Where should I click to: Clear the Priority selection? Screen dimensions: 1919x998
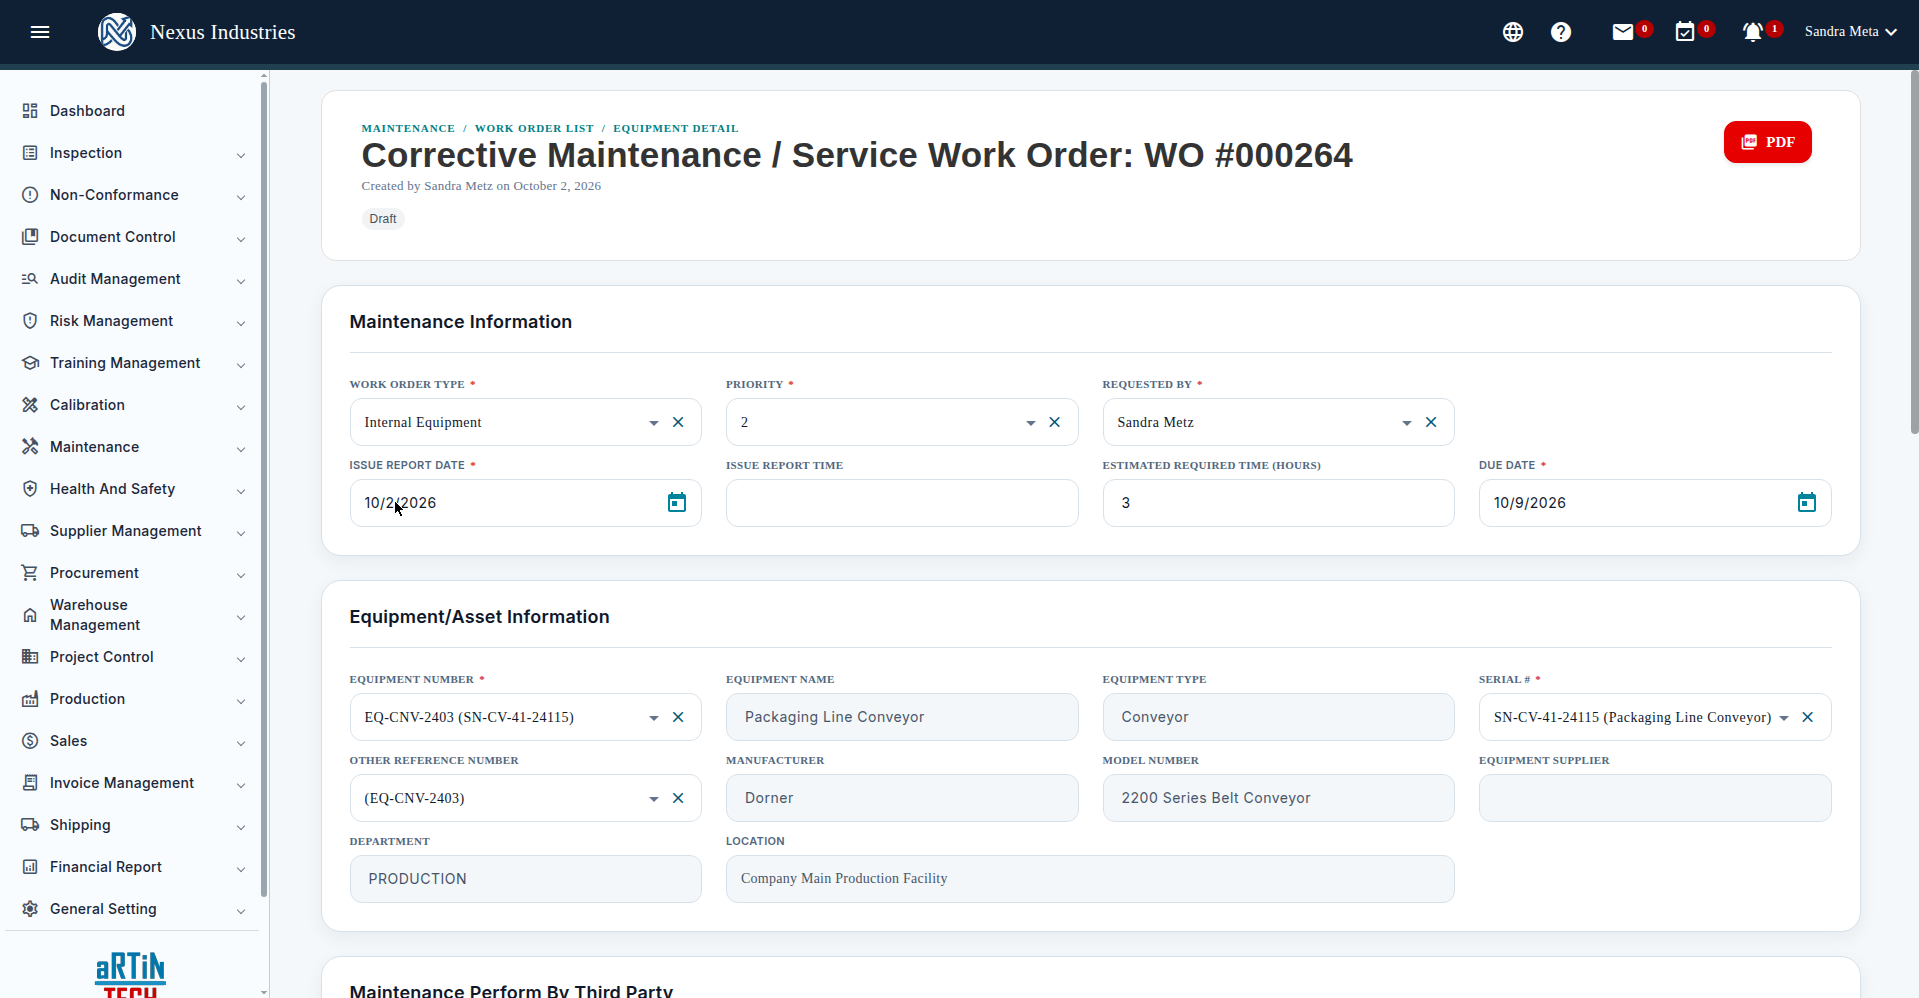click(x=1054, y=422)
